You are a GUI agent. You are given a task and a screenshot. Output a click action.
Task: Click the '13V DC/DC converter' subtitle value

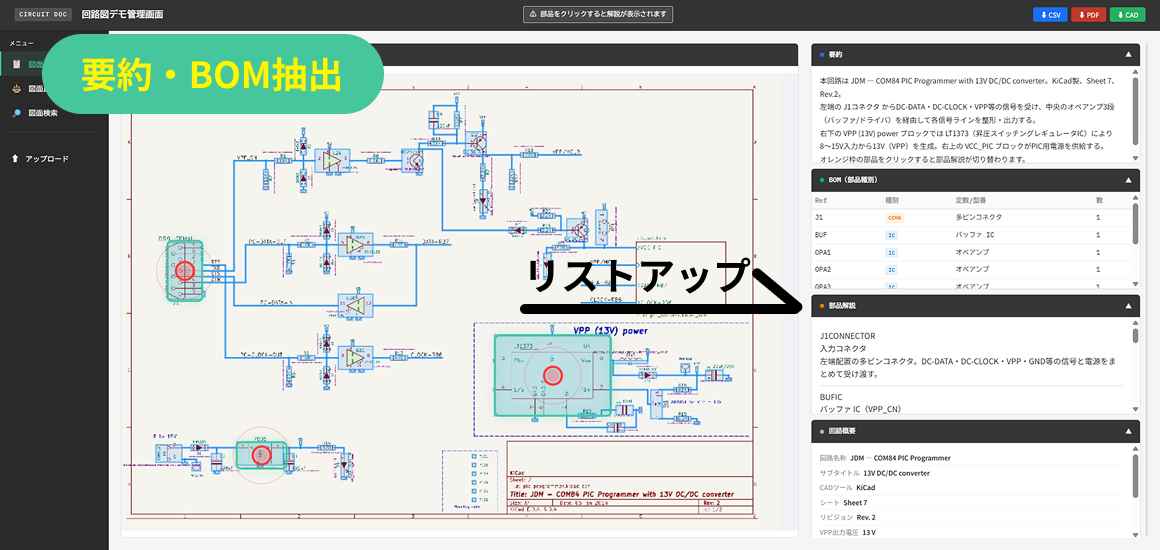(x=897, y=473)
